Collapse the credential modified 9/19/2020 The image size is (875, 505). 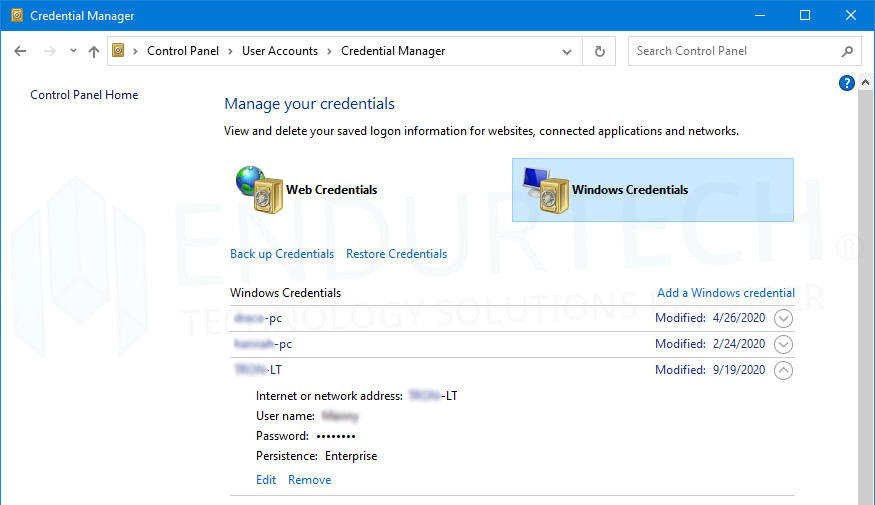click(x=783, y=370)
